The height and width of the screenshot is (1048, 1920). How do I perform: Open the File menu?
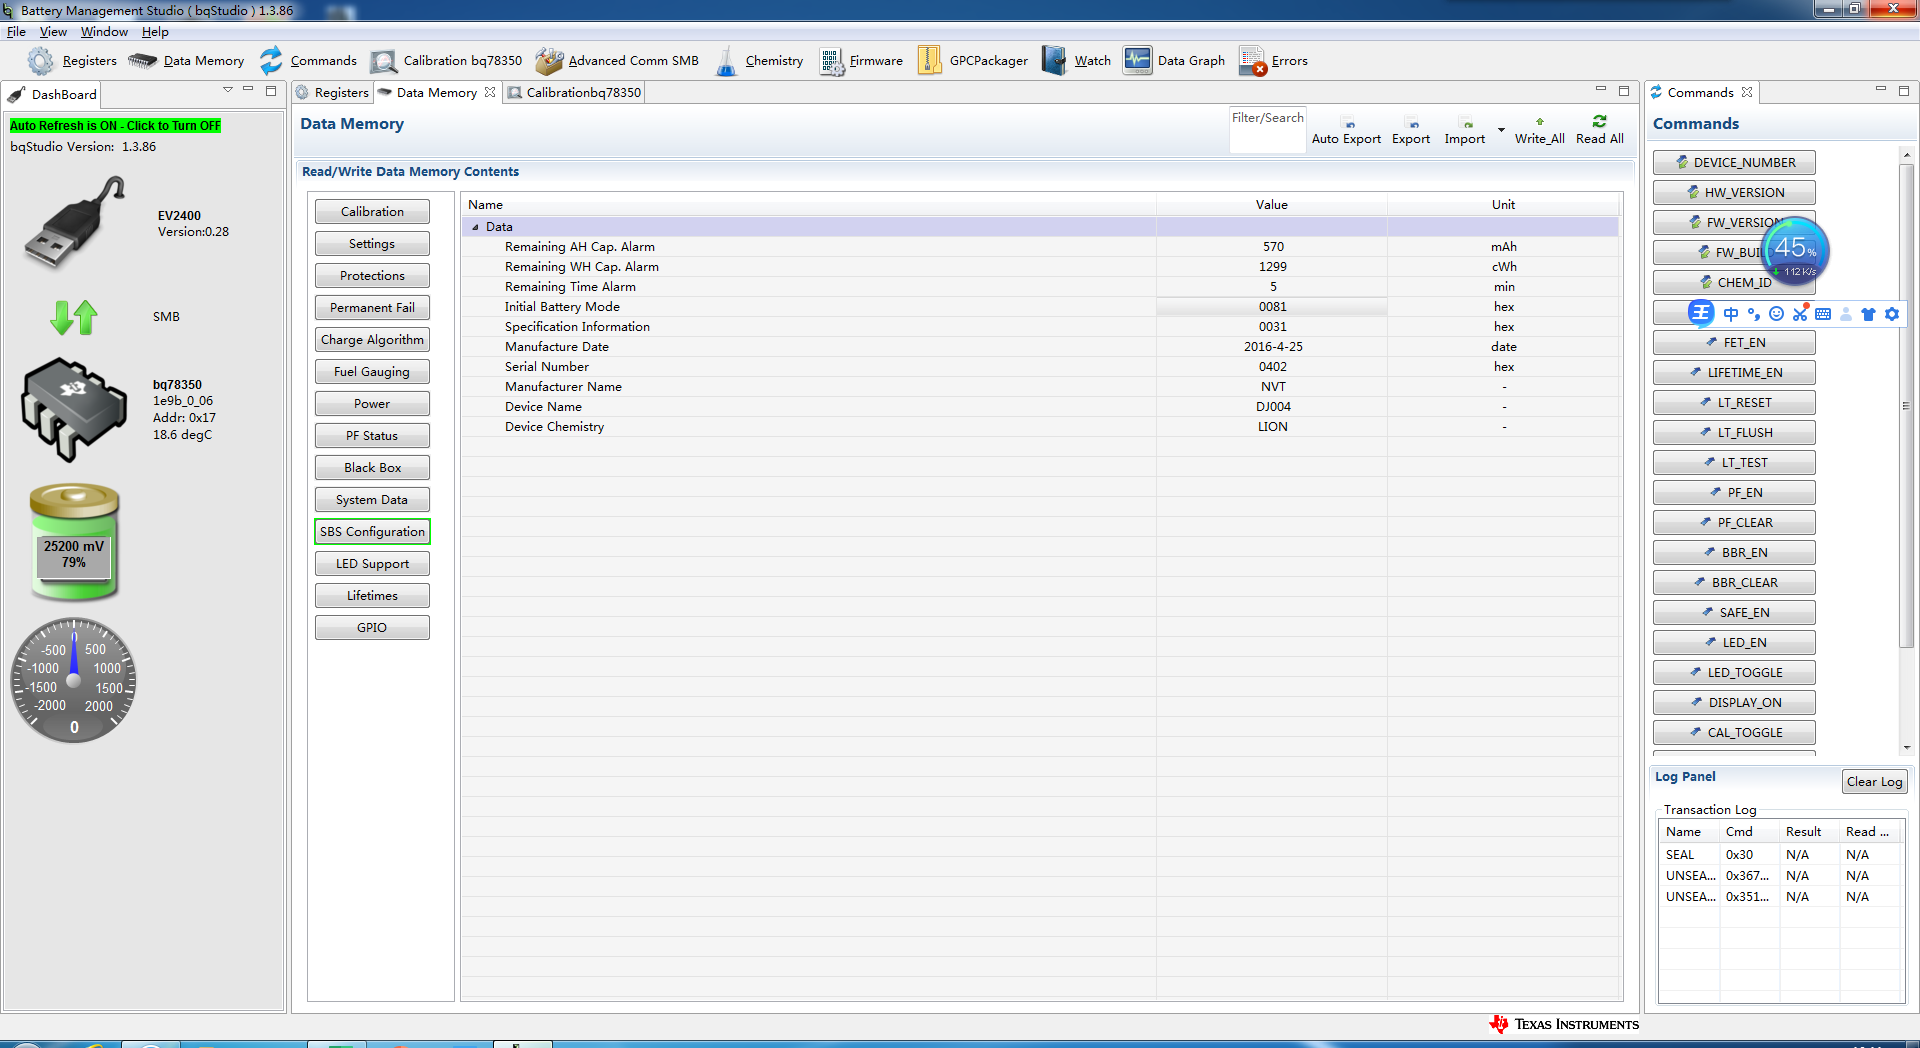pos(16,32)
